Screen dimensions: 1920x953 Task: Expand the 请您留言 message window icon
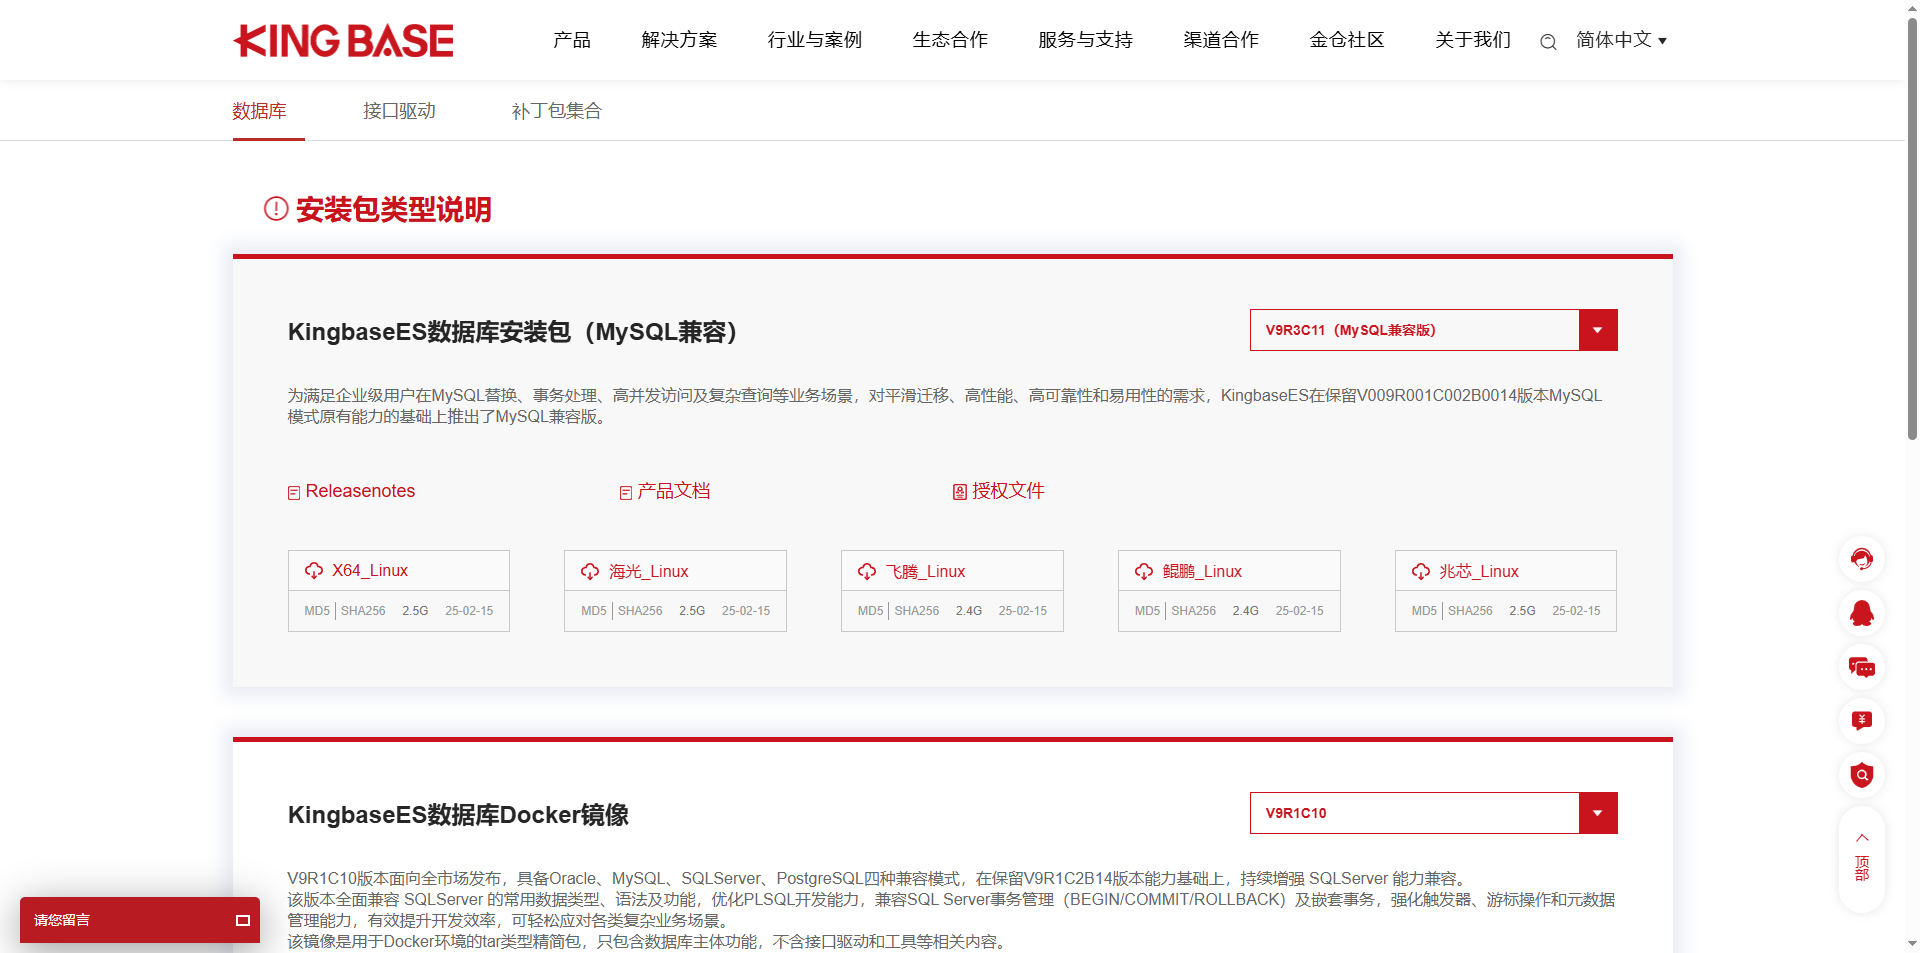point(242,920)
